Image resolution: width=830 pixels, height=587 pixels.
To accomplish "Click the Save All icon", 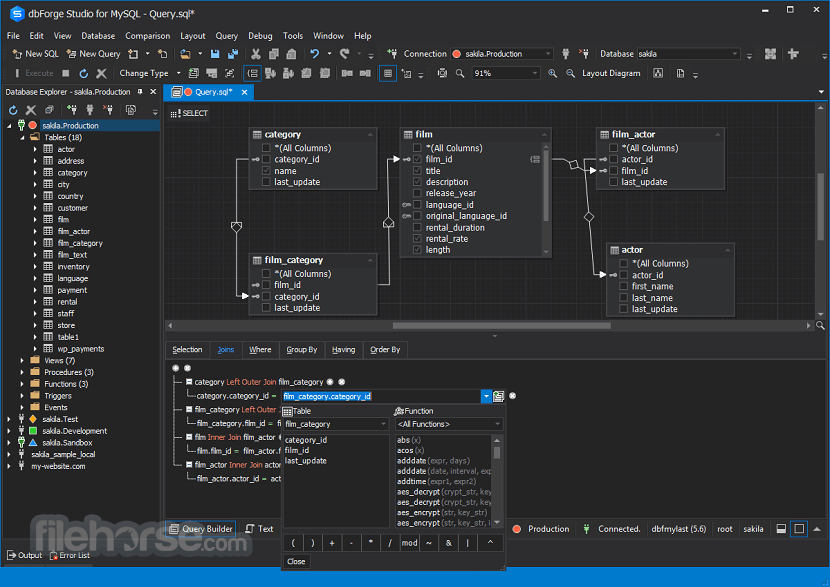I will 233,54.
